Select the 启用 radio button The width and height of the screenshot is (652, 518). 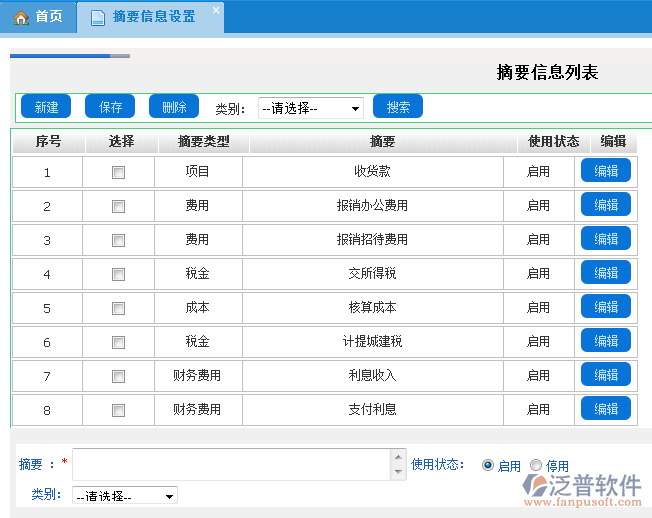488,465
